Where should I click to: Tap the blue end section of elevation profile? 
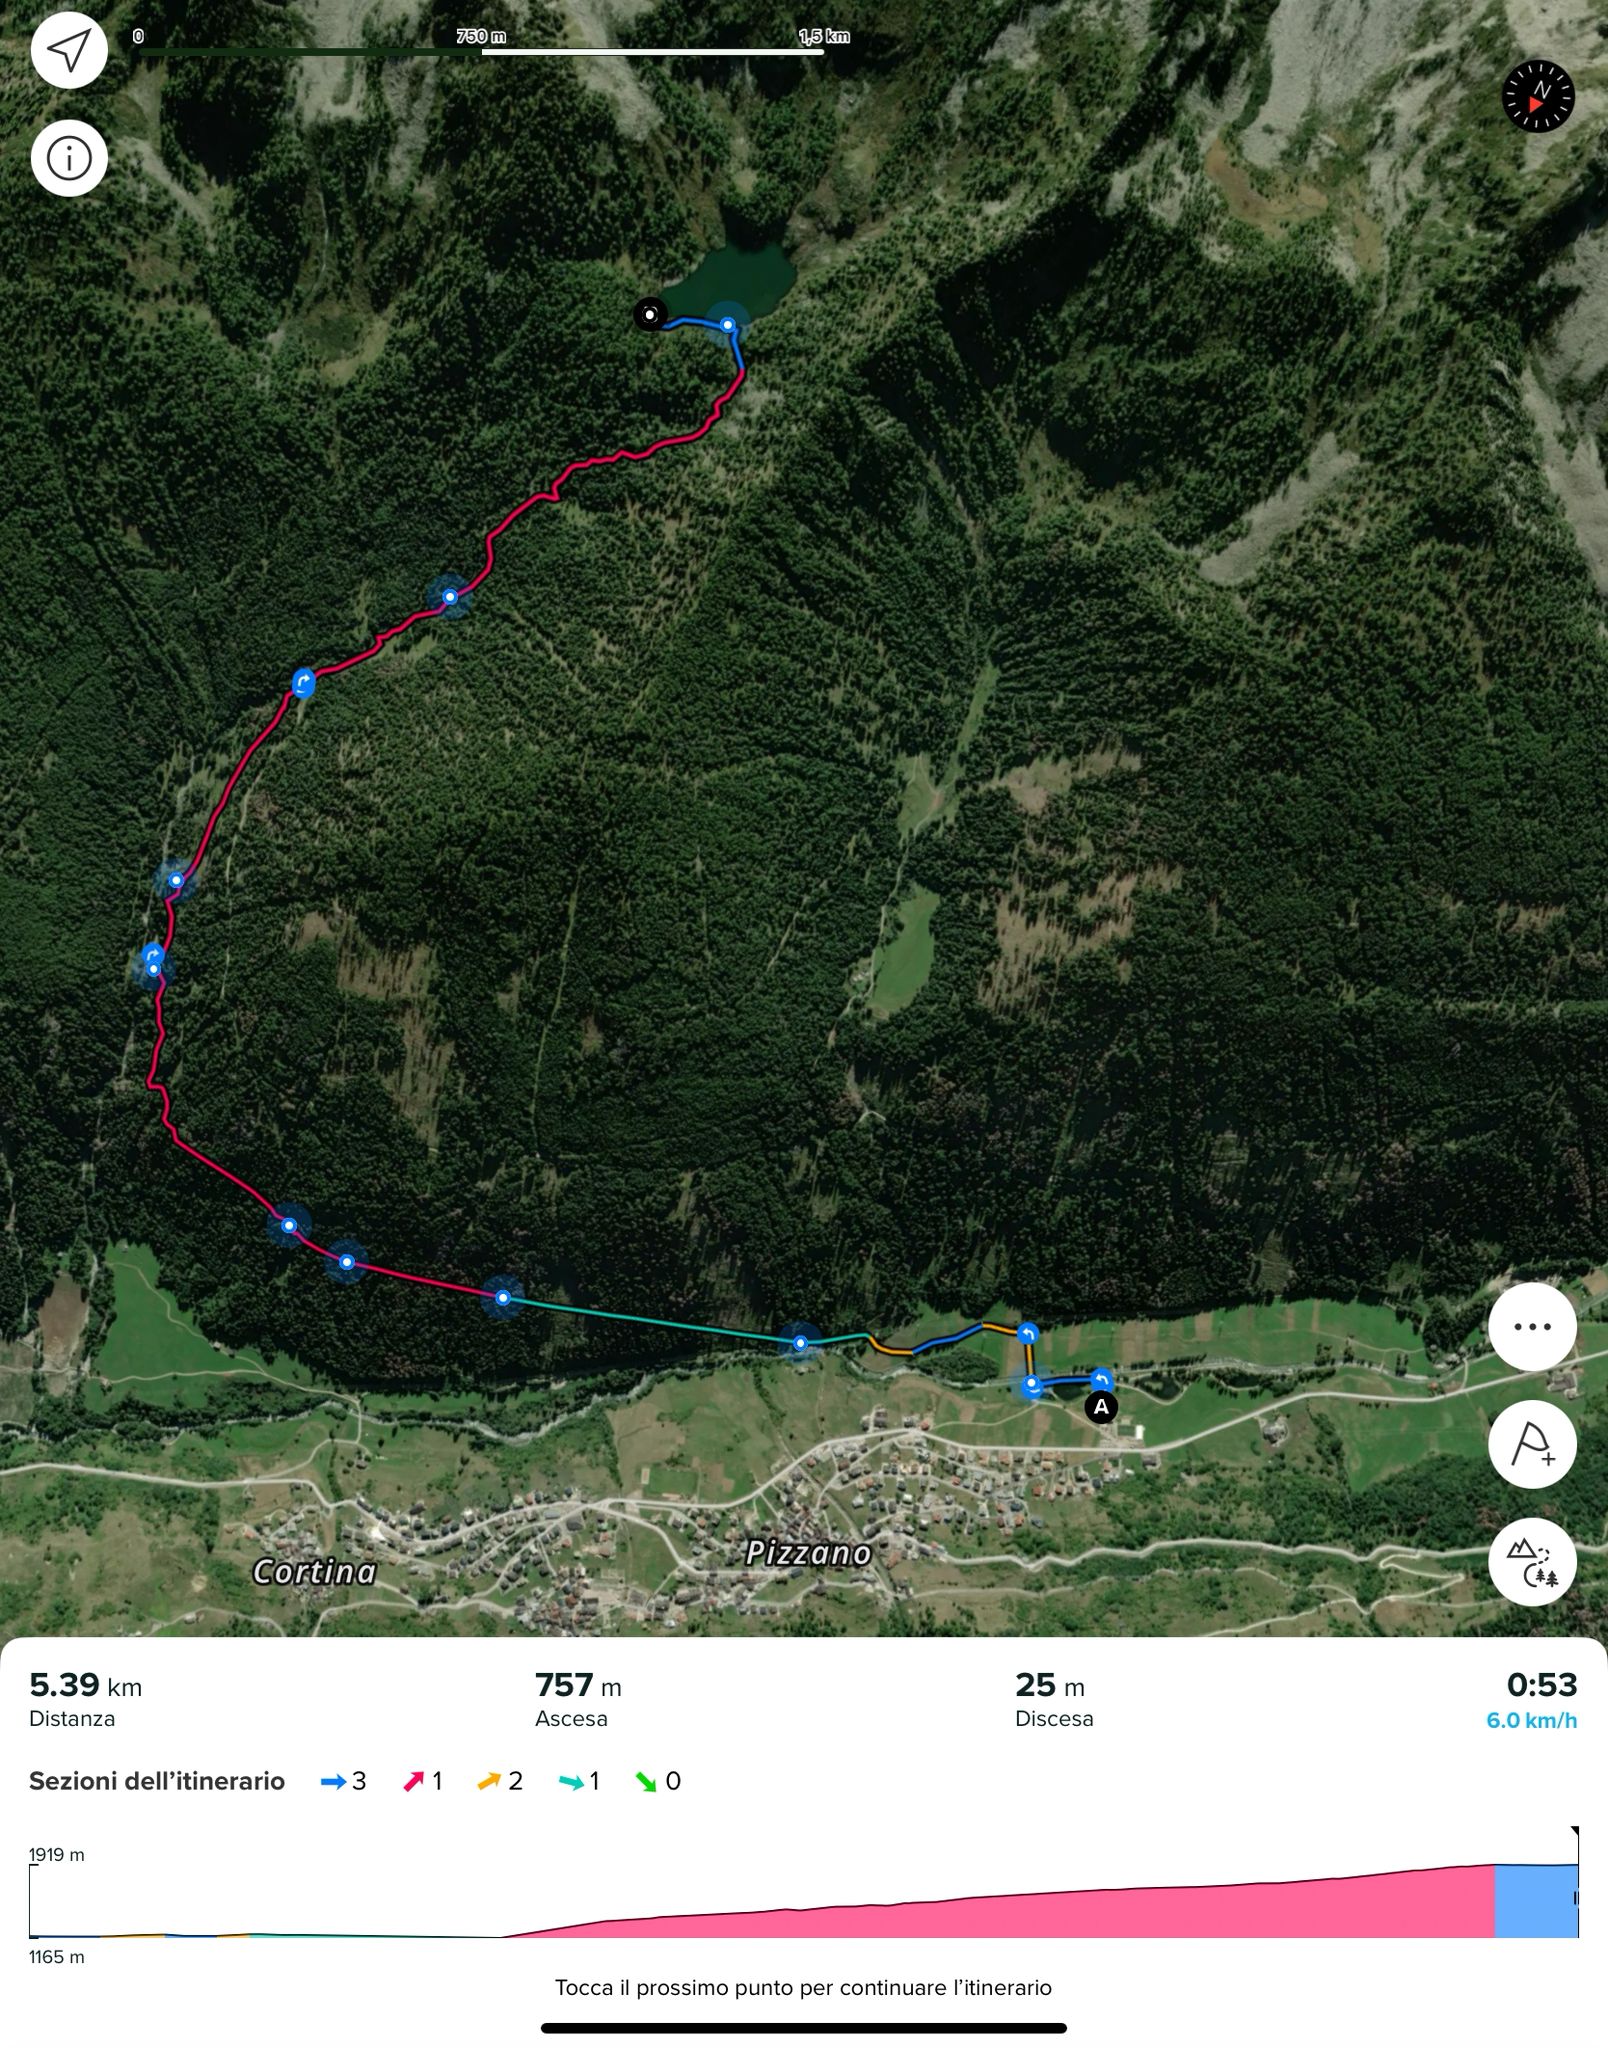tap(1536, 1901)
